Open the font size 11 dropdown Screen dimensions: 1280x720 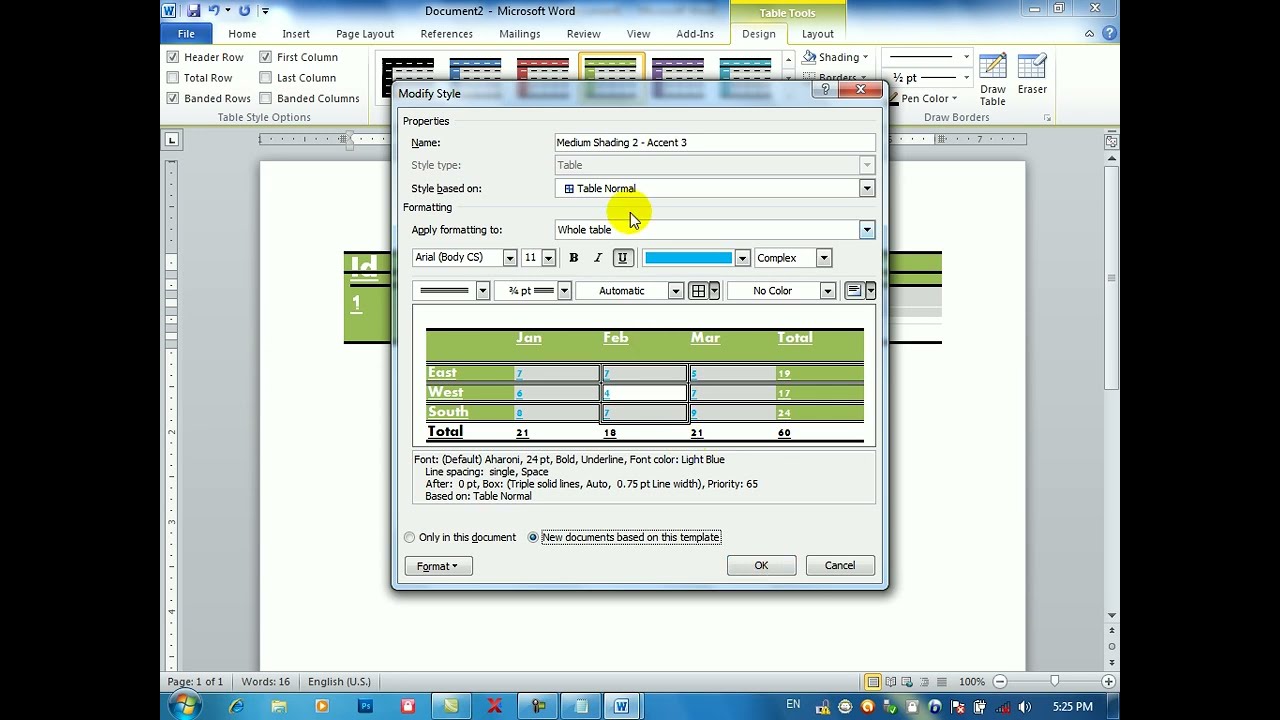click(x=548, y=258)
